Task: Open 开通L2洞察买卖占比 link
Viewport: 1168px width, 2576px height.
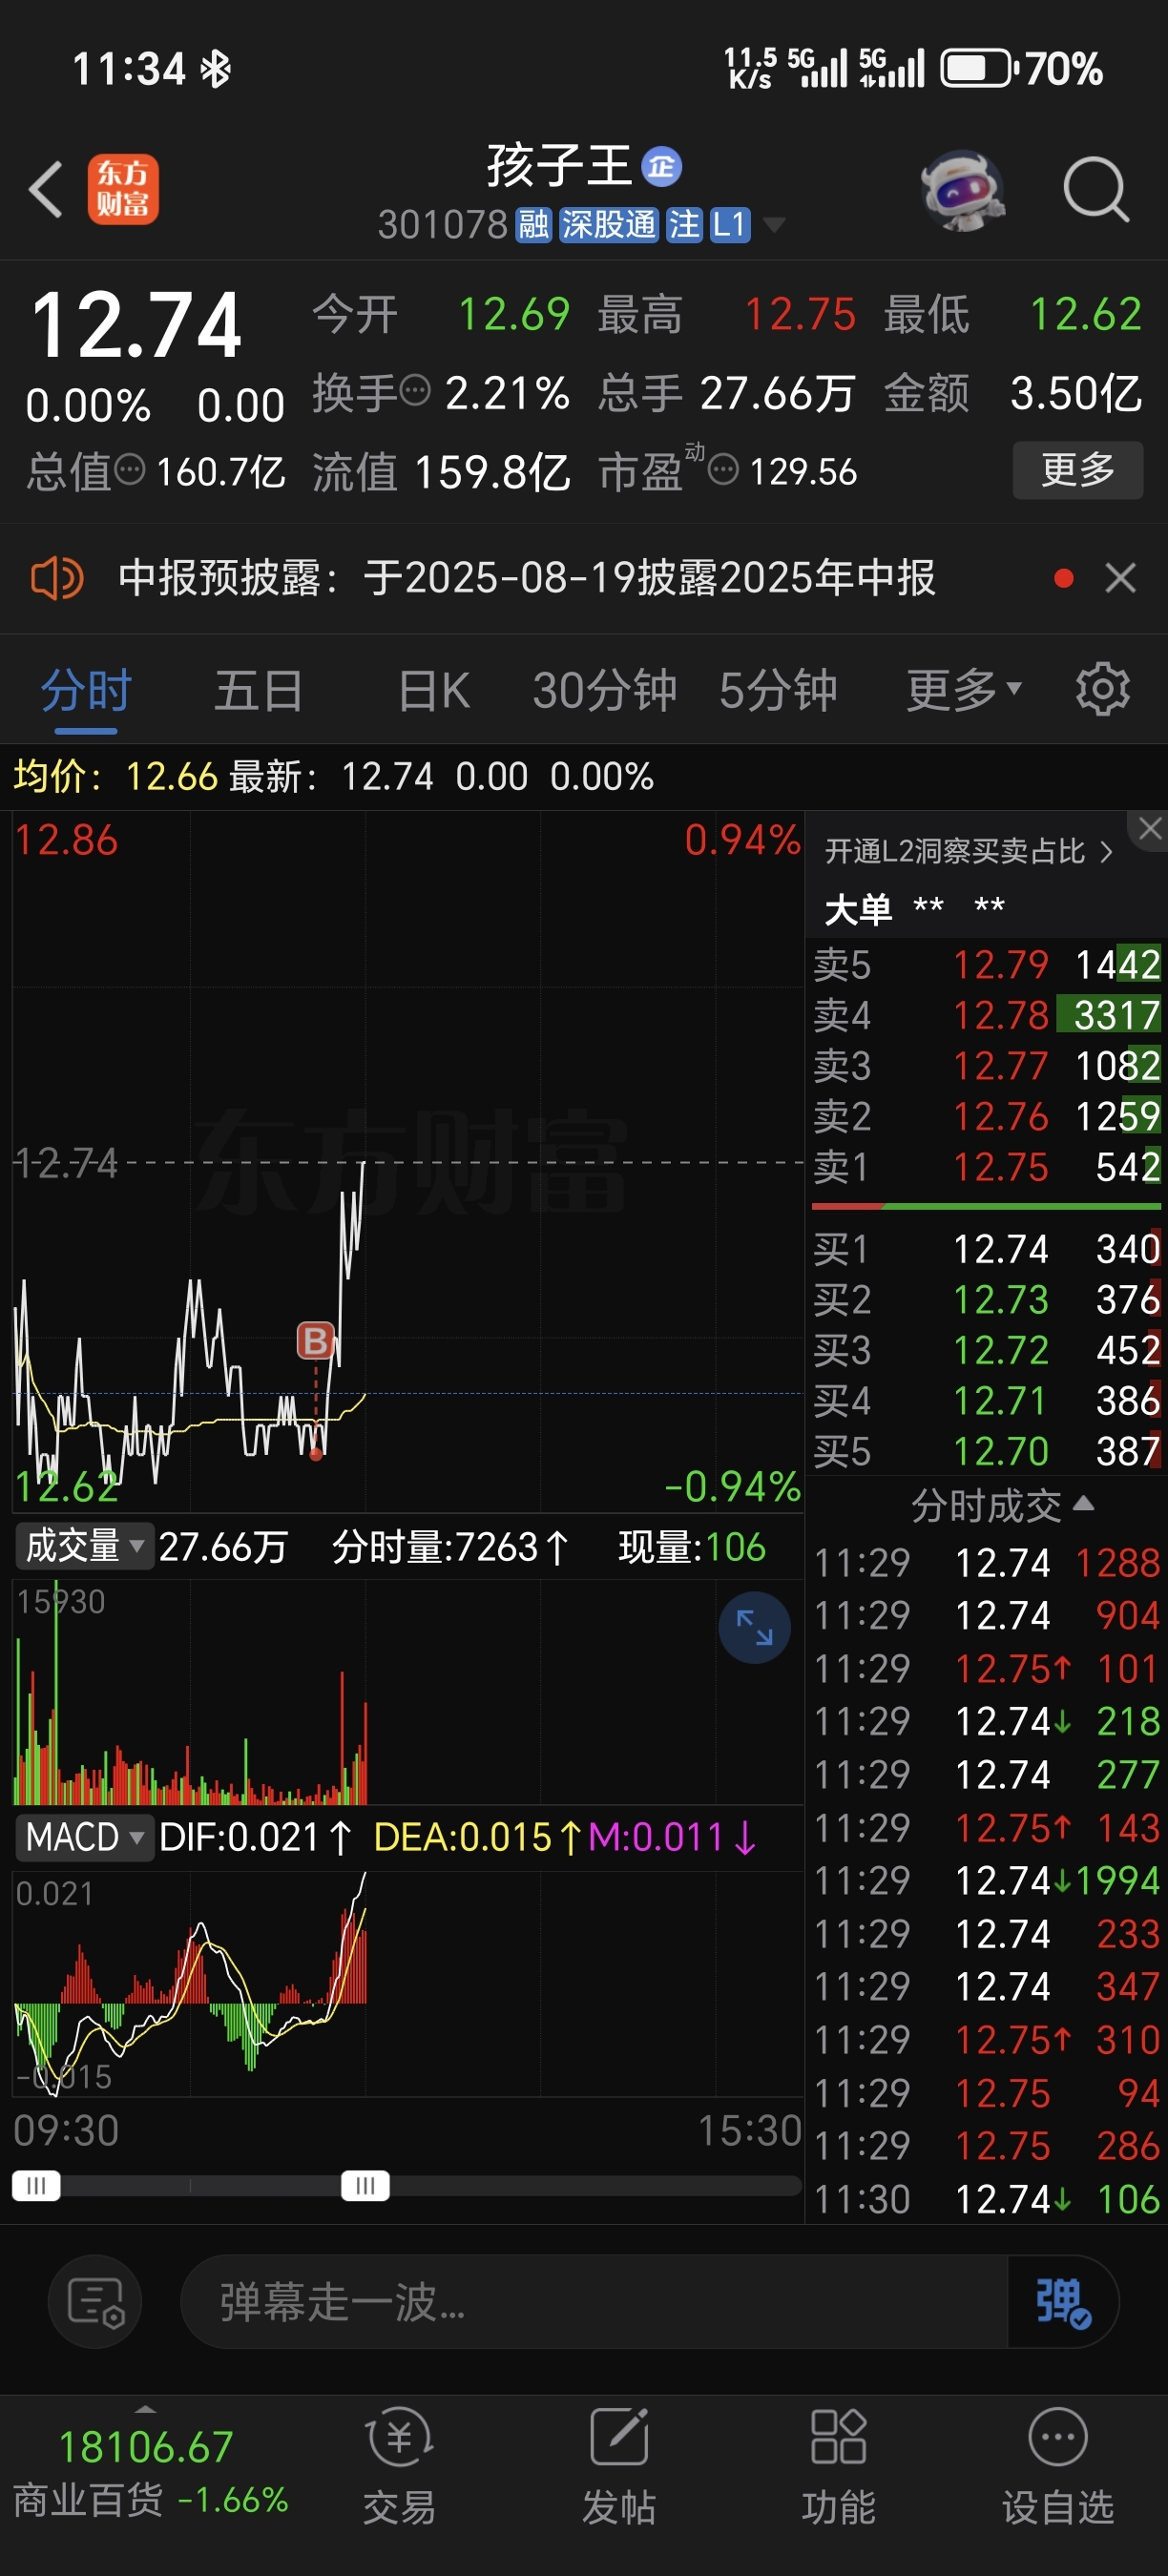Action: click(x=968, y=851)
